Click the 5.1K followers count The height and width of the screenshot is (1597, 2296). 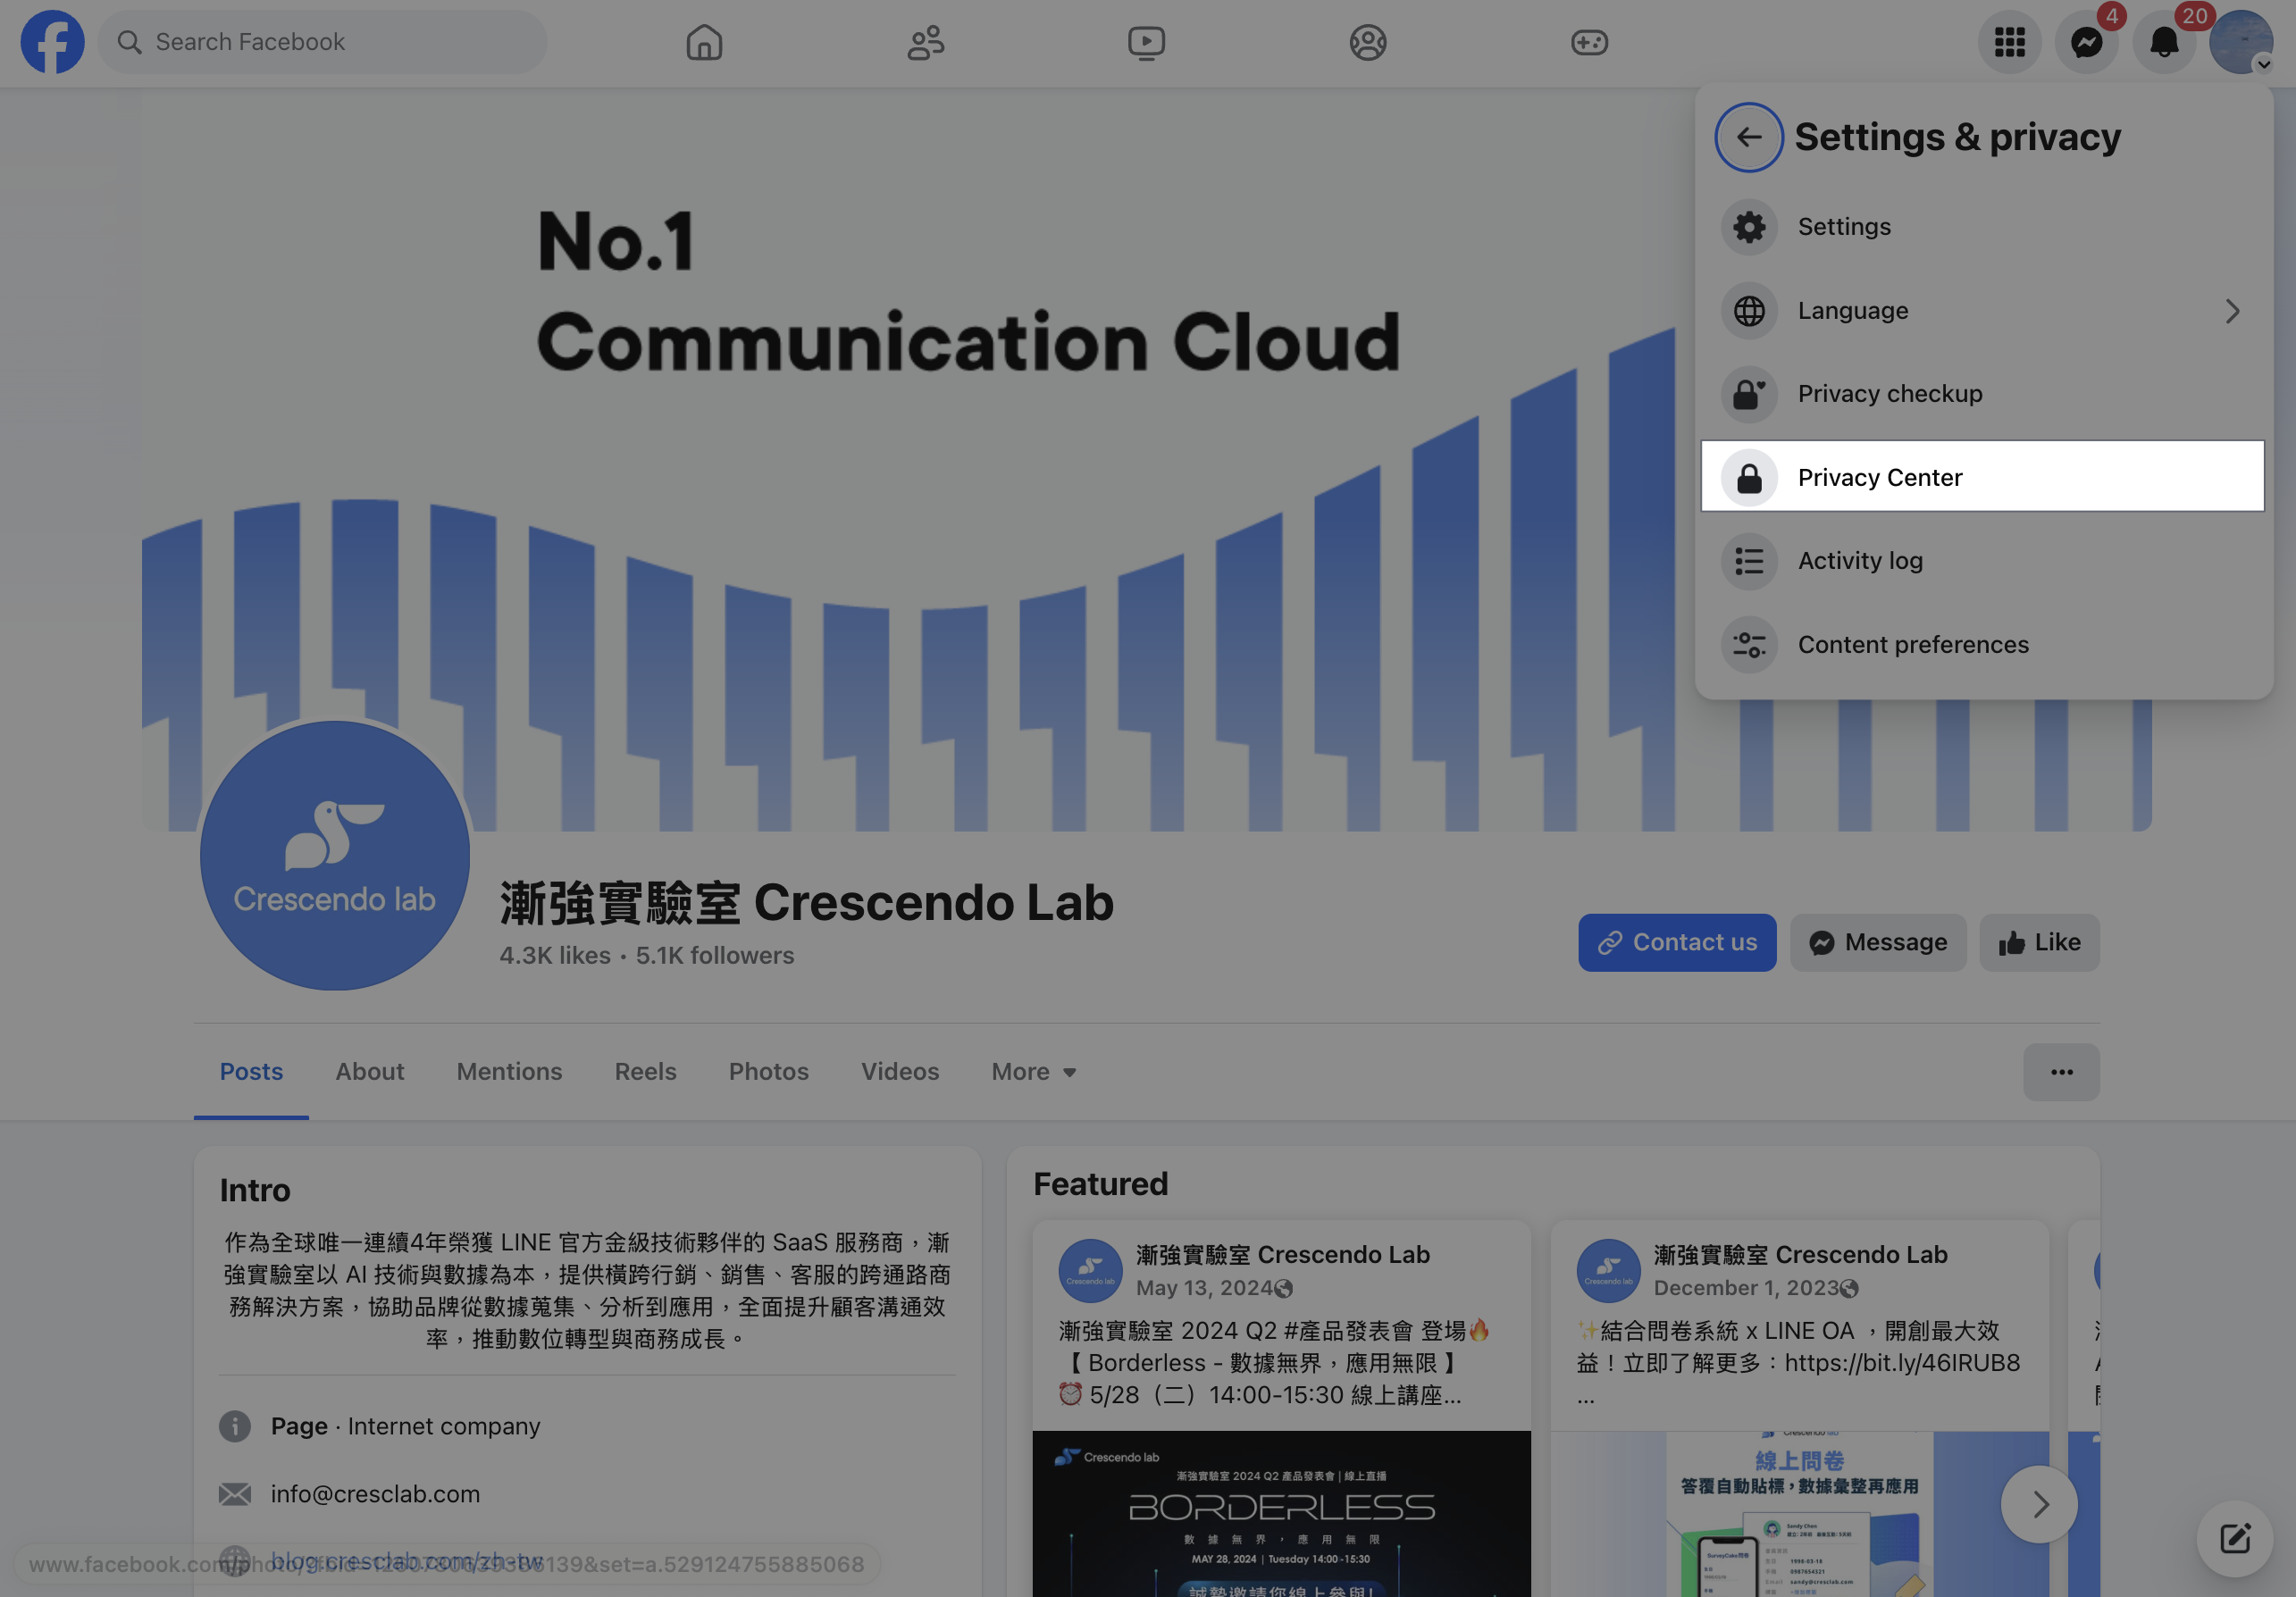point(715,956)
